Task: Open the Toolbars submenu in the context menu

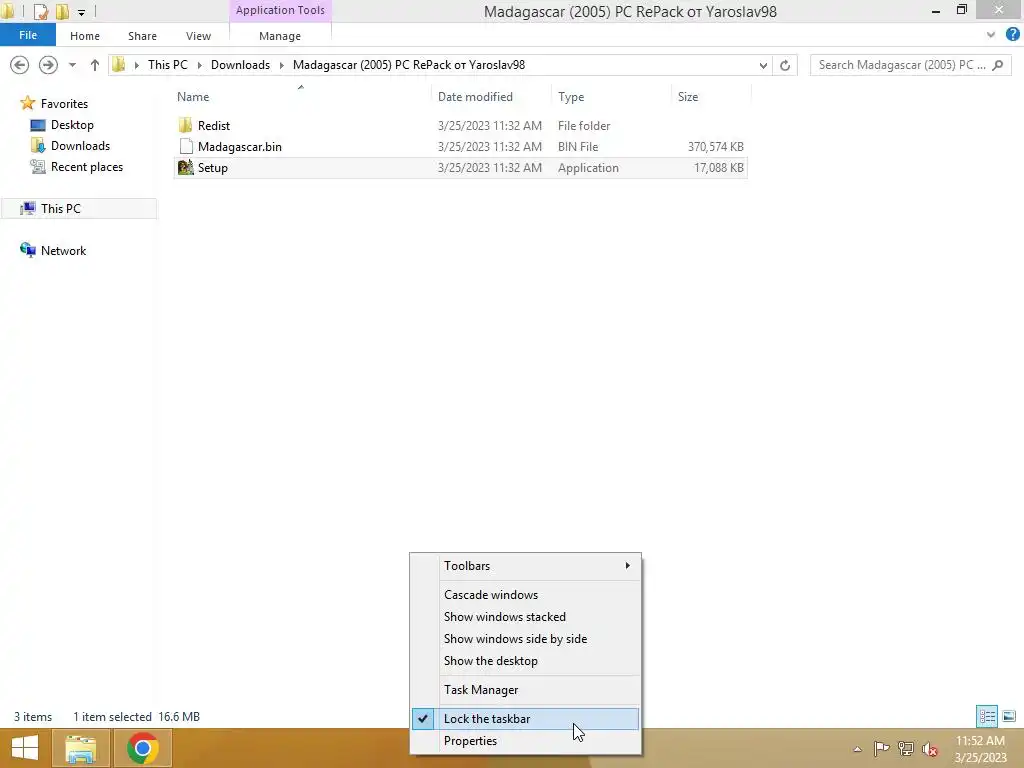Action: point(526,566)
